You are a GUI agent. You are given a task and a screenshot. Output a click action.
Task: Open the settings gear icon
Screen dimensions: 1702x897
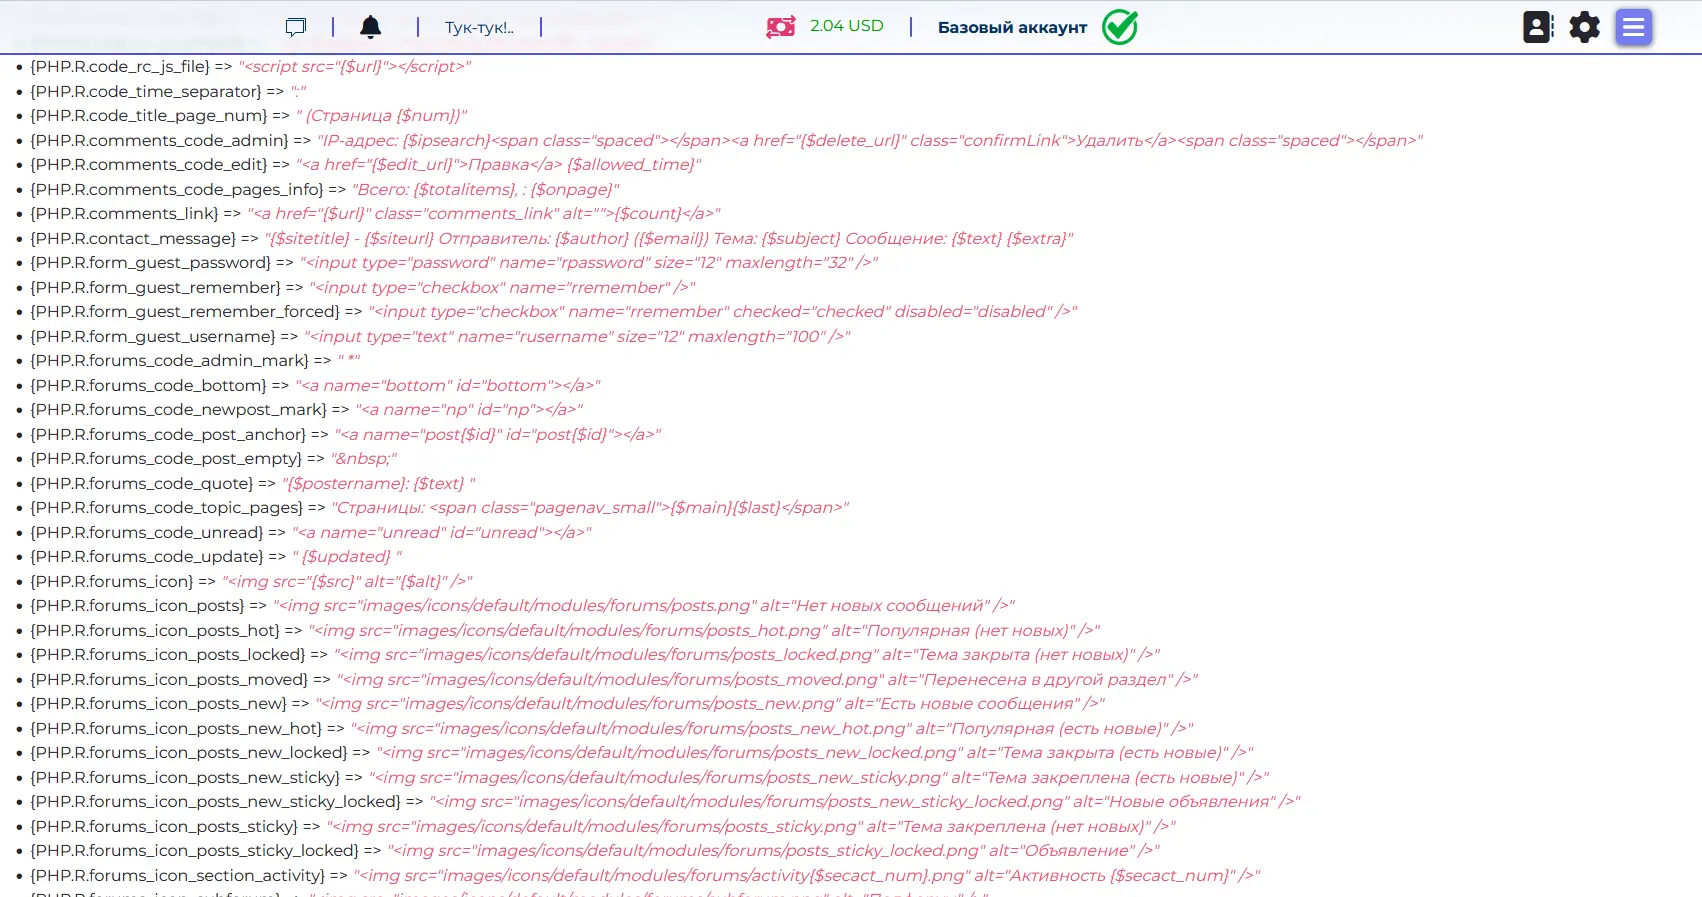1584,27
